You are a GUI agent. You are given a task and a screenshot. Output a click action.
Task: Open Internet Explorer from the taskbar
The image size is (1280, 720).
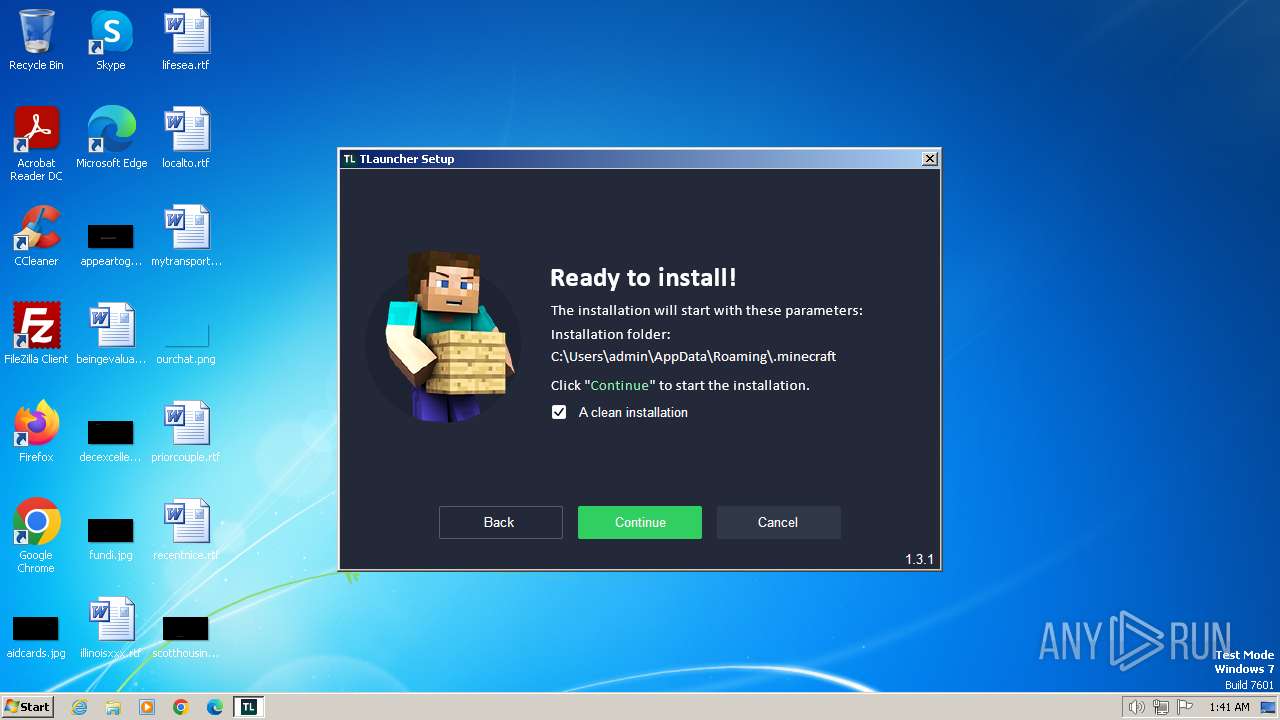pyautogui.click(x=79, y=707)
